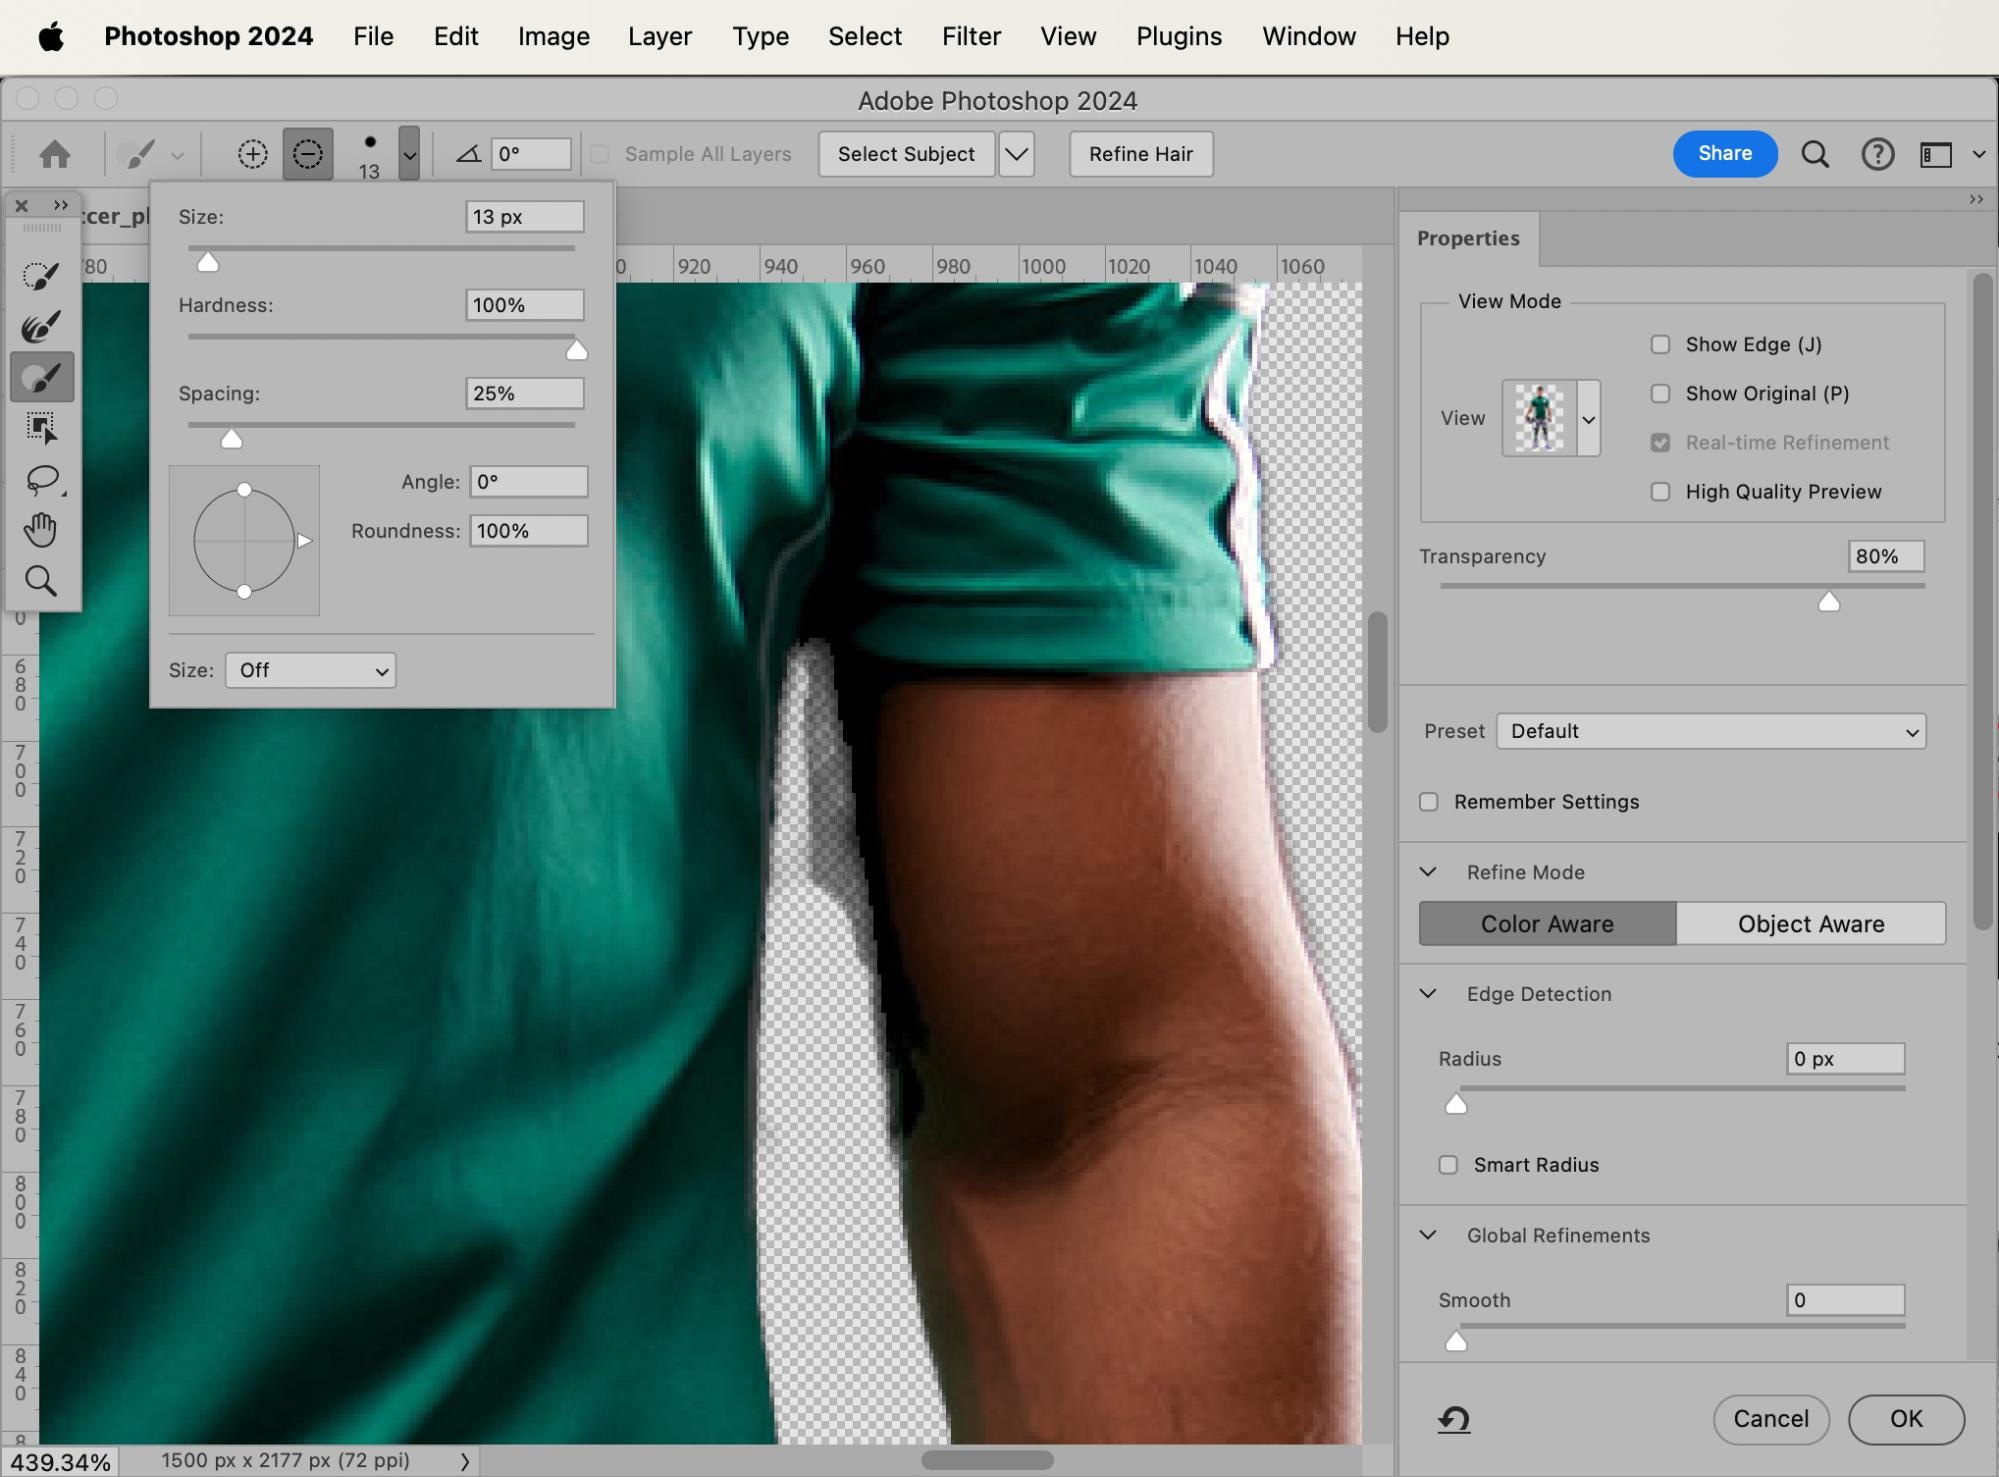Click OK to confirm selection

[x=1906, y=1418]
